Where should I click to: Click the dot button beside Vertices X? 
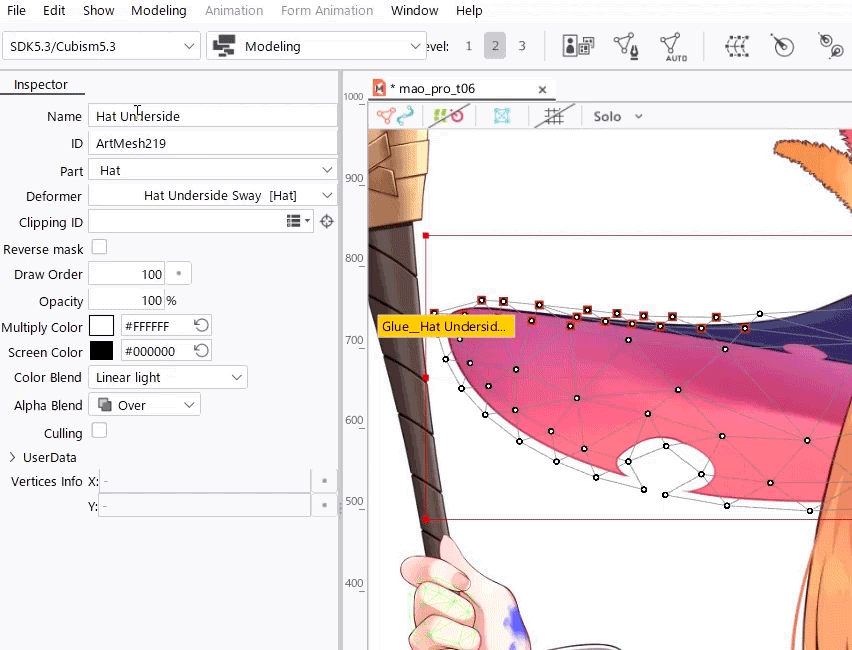click(x=324, y=481)
